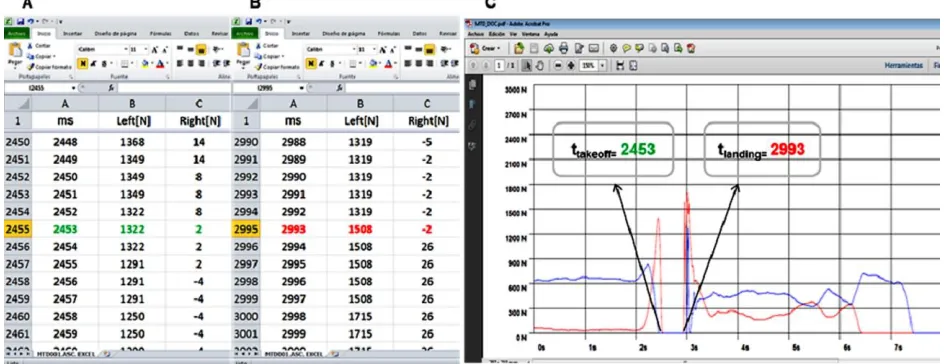Click the selection arrow tool in Acrobat
944x364 pixels.
(x=527, y=66)
